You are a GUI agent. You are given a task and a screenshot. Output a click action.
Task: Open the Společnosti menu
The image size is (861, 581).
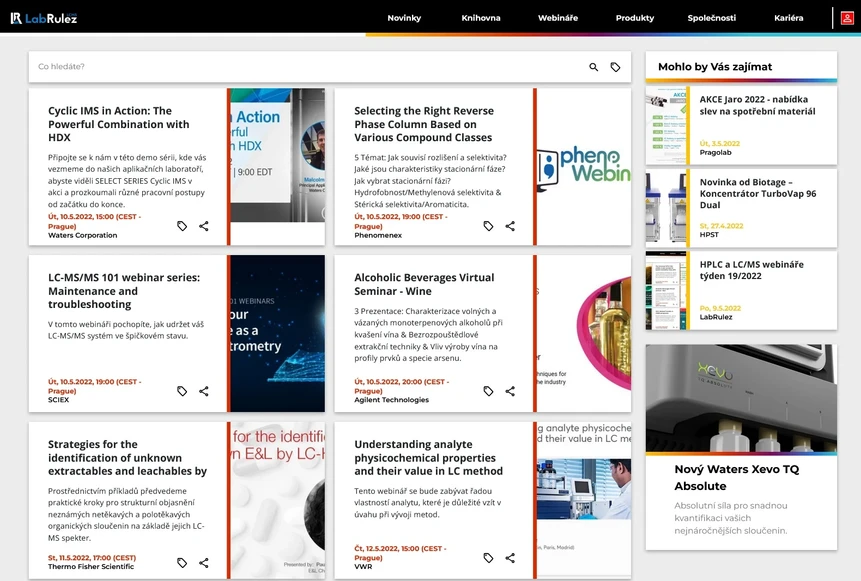coord(712,18)
